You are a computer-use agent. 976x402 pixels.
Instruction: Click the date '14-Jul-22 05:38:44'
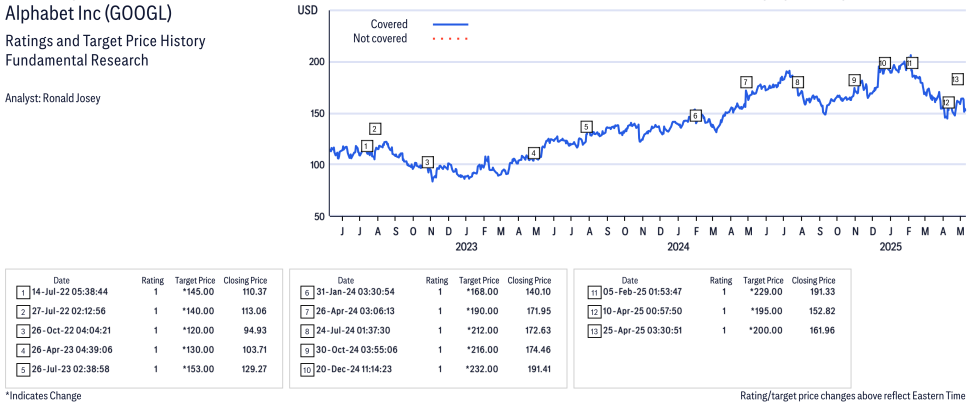(70, 291)
